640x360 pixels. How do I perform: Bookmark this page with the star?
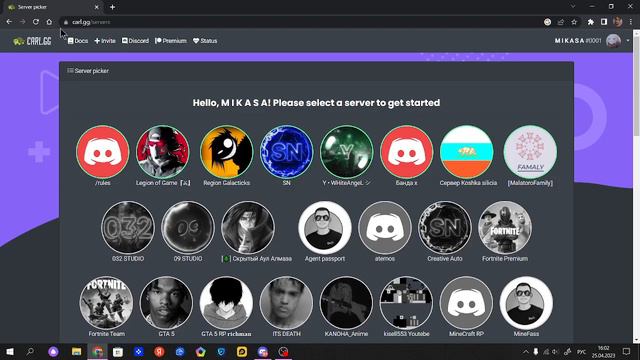pos(574,22)
